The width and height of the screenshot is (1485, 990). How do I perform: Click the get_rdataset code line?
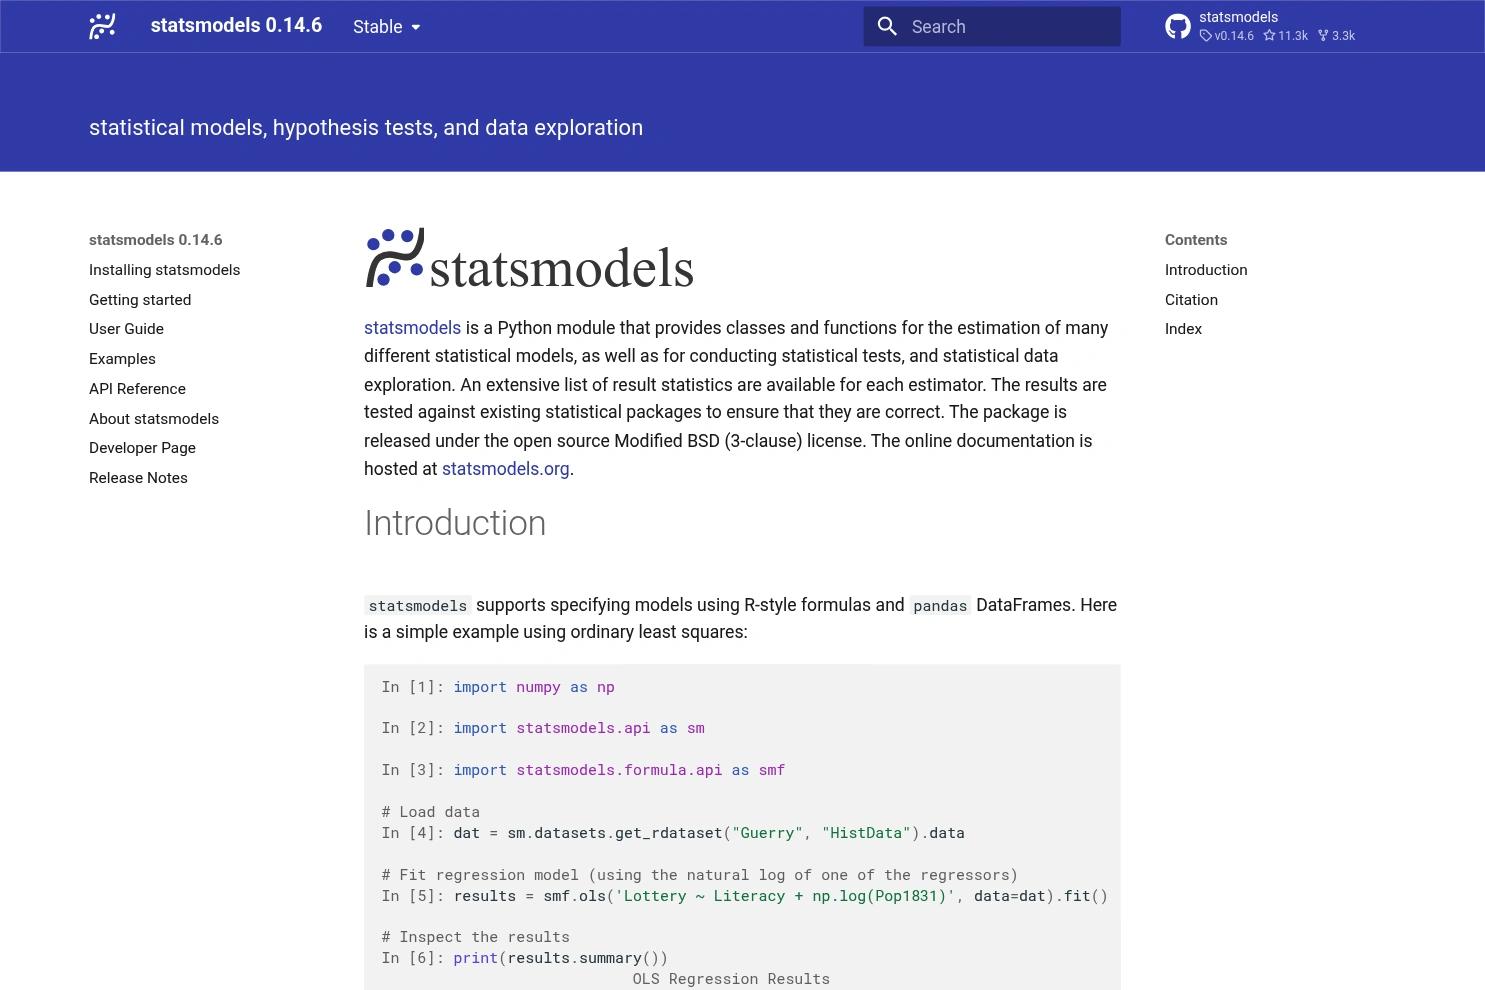[673, 833]
